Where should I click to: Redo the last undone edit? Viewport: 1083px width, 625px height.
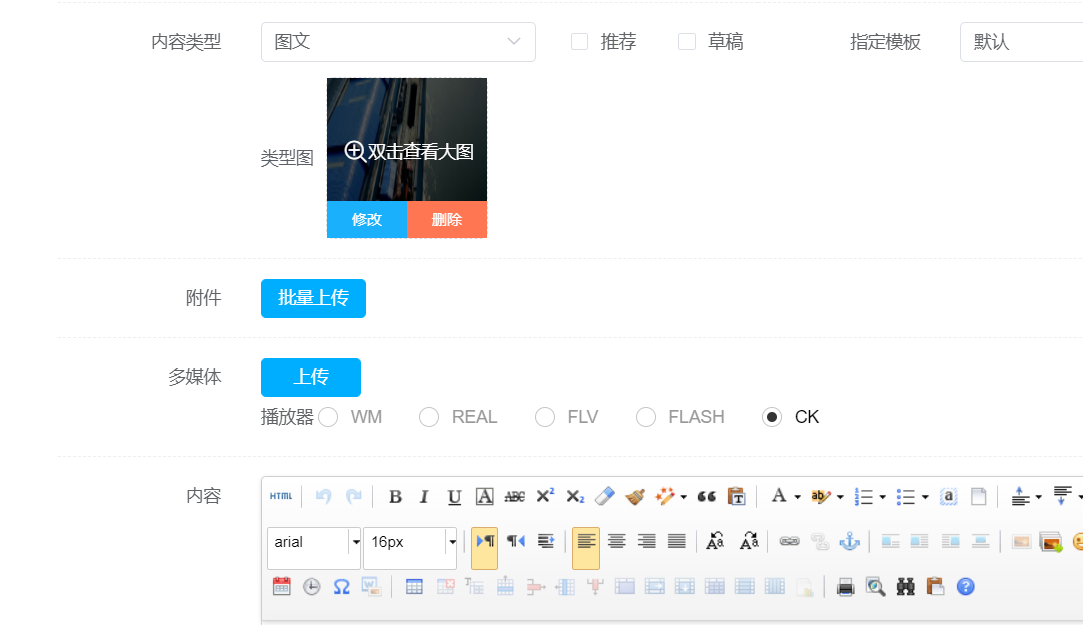pos(354,496)
